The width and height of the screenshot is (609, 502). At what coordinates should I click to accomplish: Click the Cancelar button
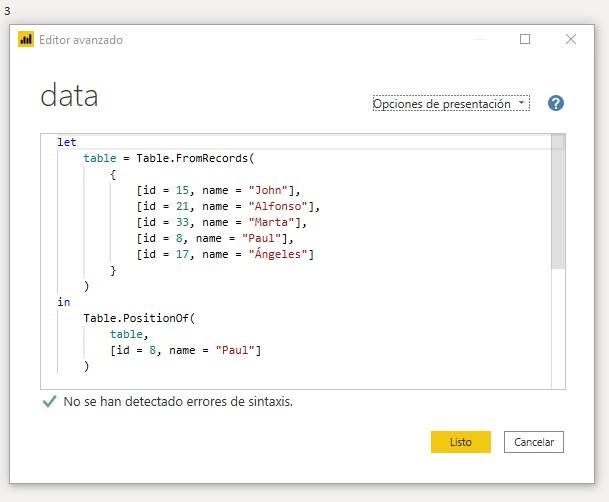coord(534,442)
